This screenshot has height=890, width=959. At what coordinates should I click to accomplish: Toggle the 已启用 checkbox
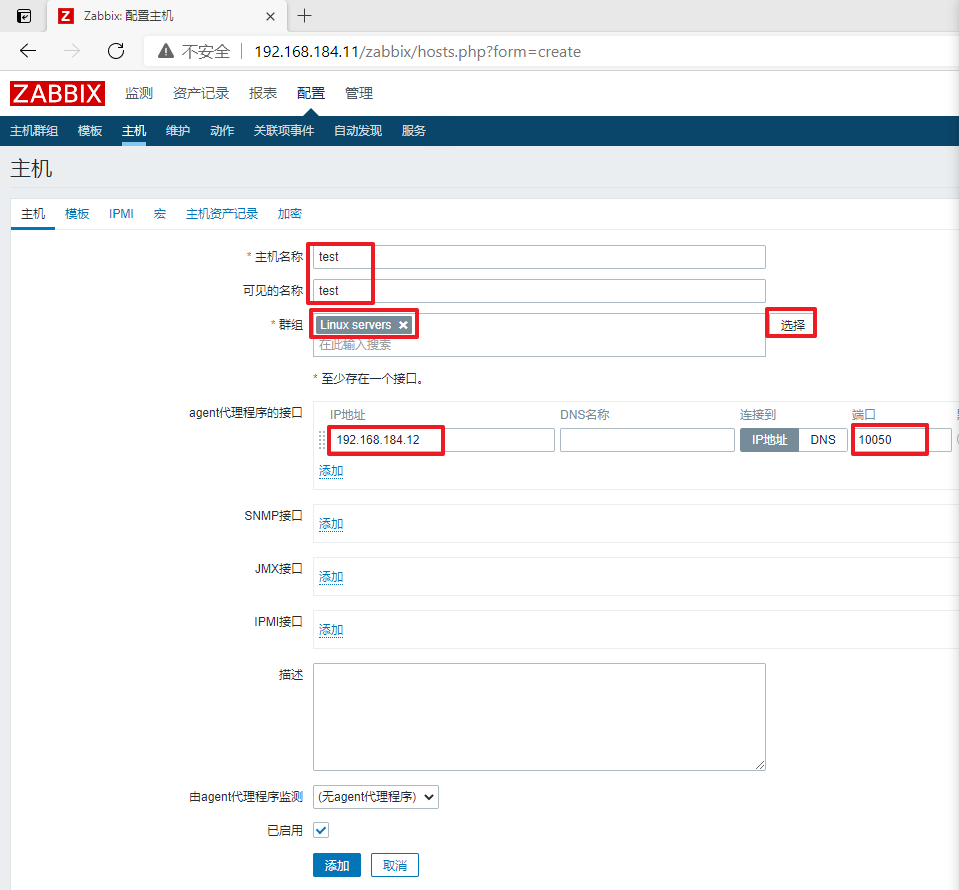pyautogui.click(x=321, y=830)
